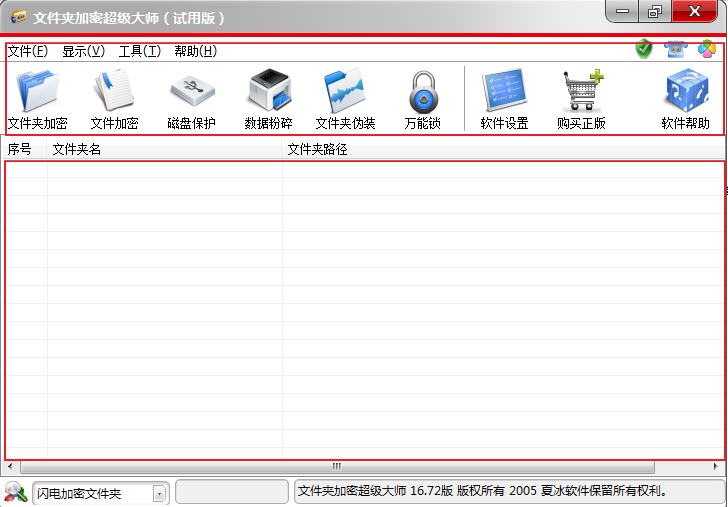
Task: Open the 文件夹加密 folder encryption tool
Action: click(x=38, y=100)
